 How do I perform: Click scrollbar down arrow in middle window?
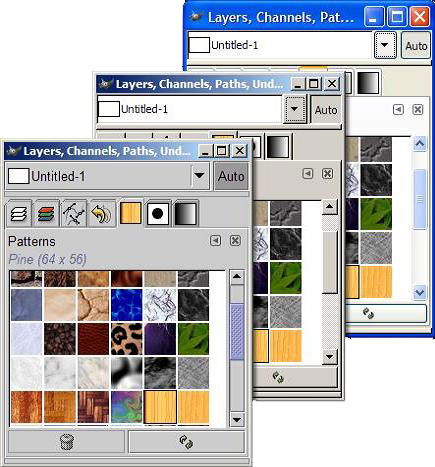click(x=329, y=357)
